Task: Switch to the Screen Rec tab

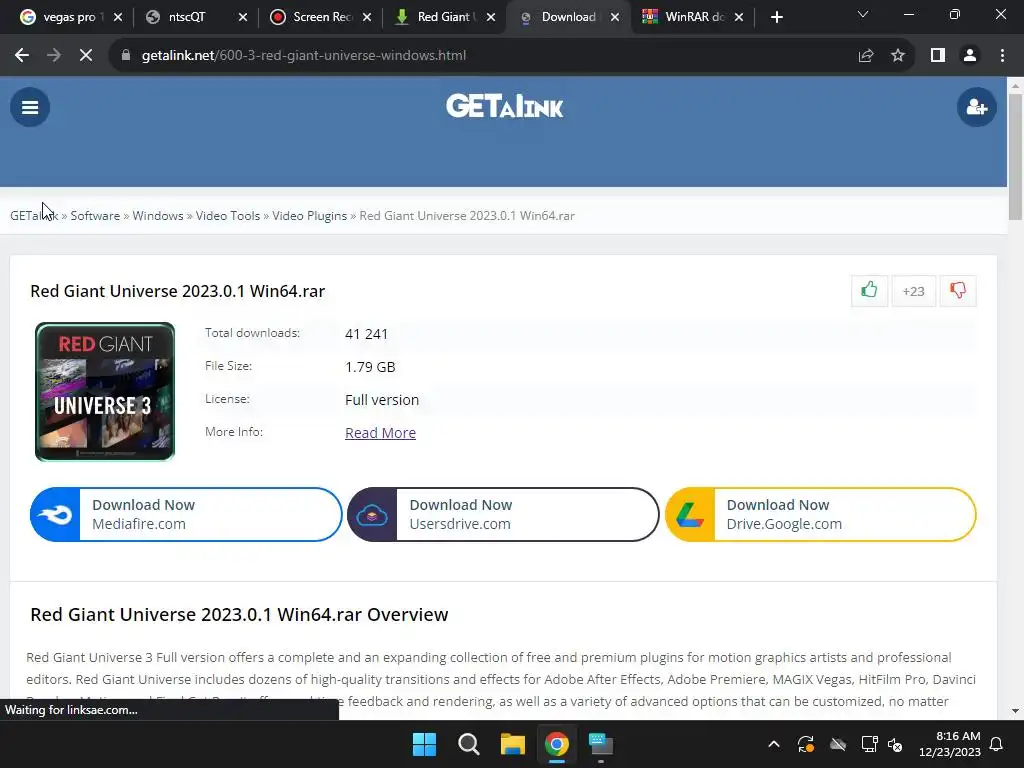Action: [x=323, y=17]
